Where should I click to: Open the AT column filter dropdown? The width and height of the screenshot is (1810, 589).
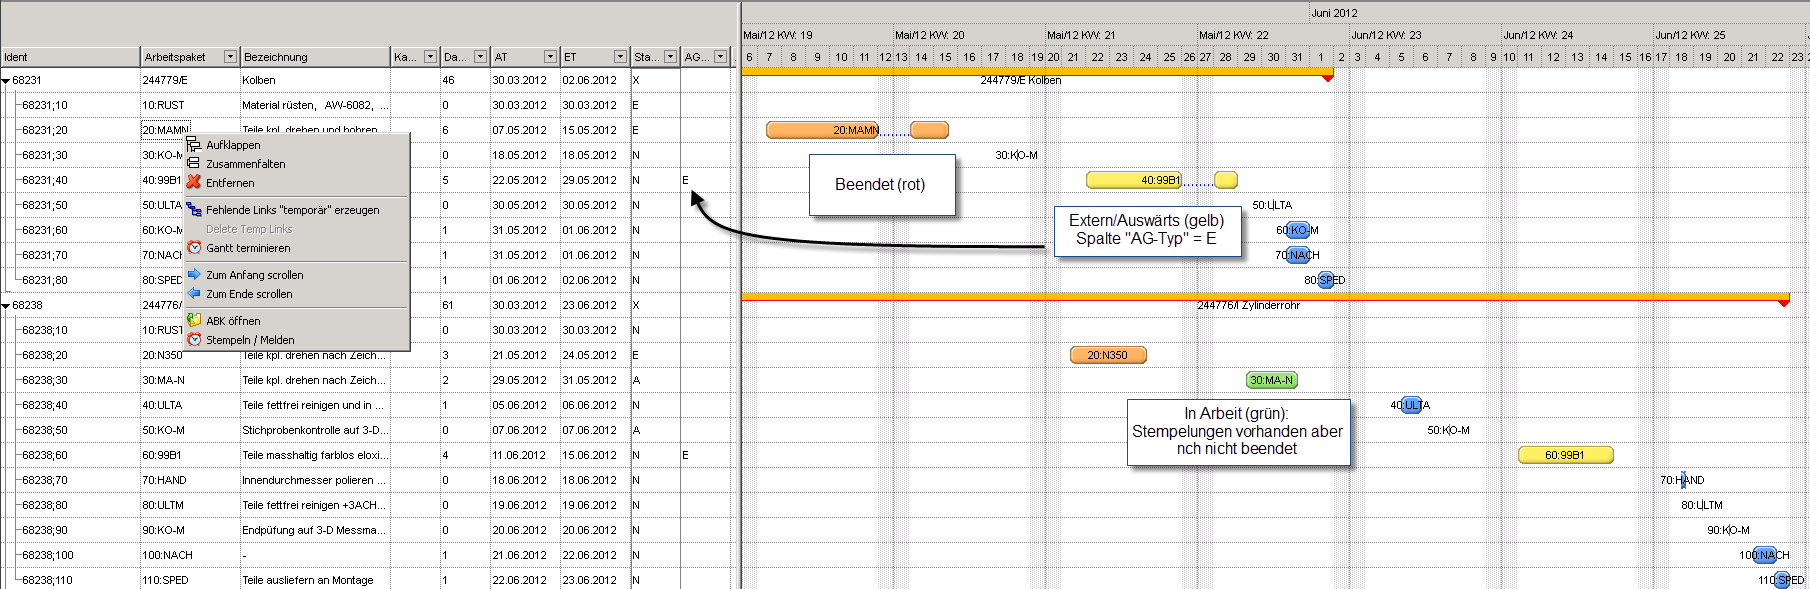pyautogui.click(x=550, y=57)
